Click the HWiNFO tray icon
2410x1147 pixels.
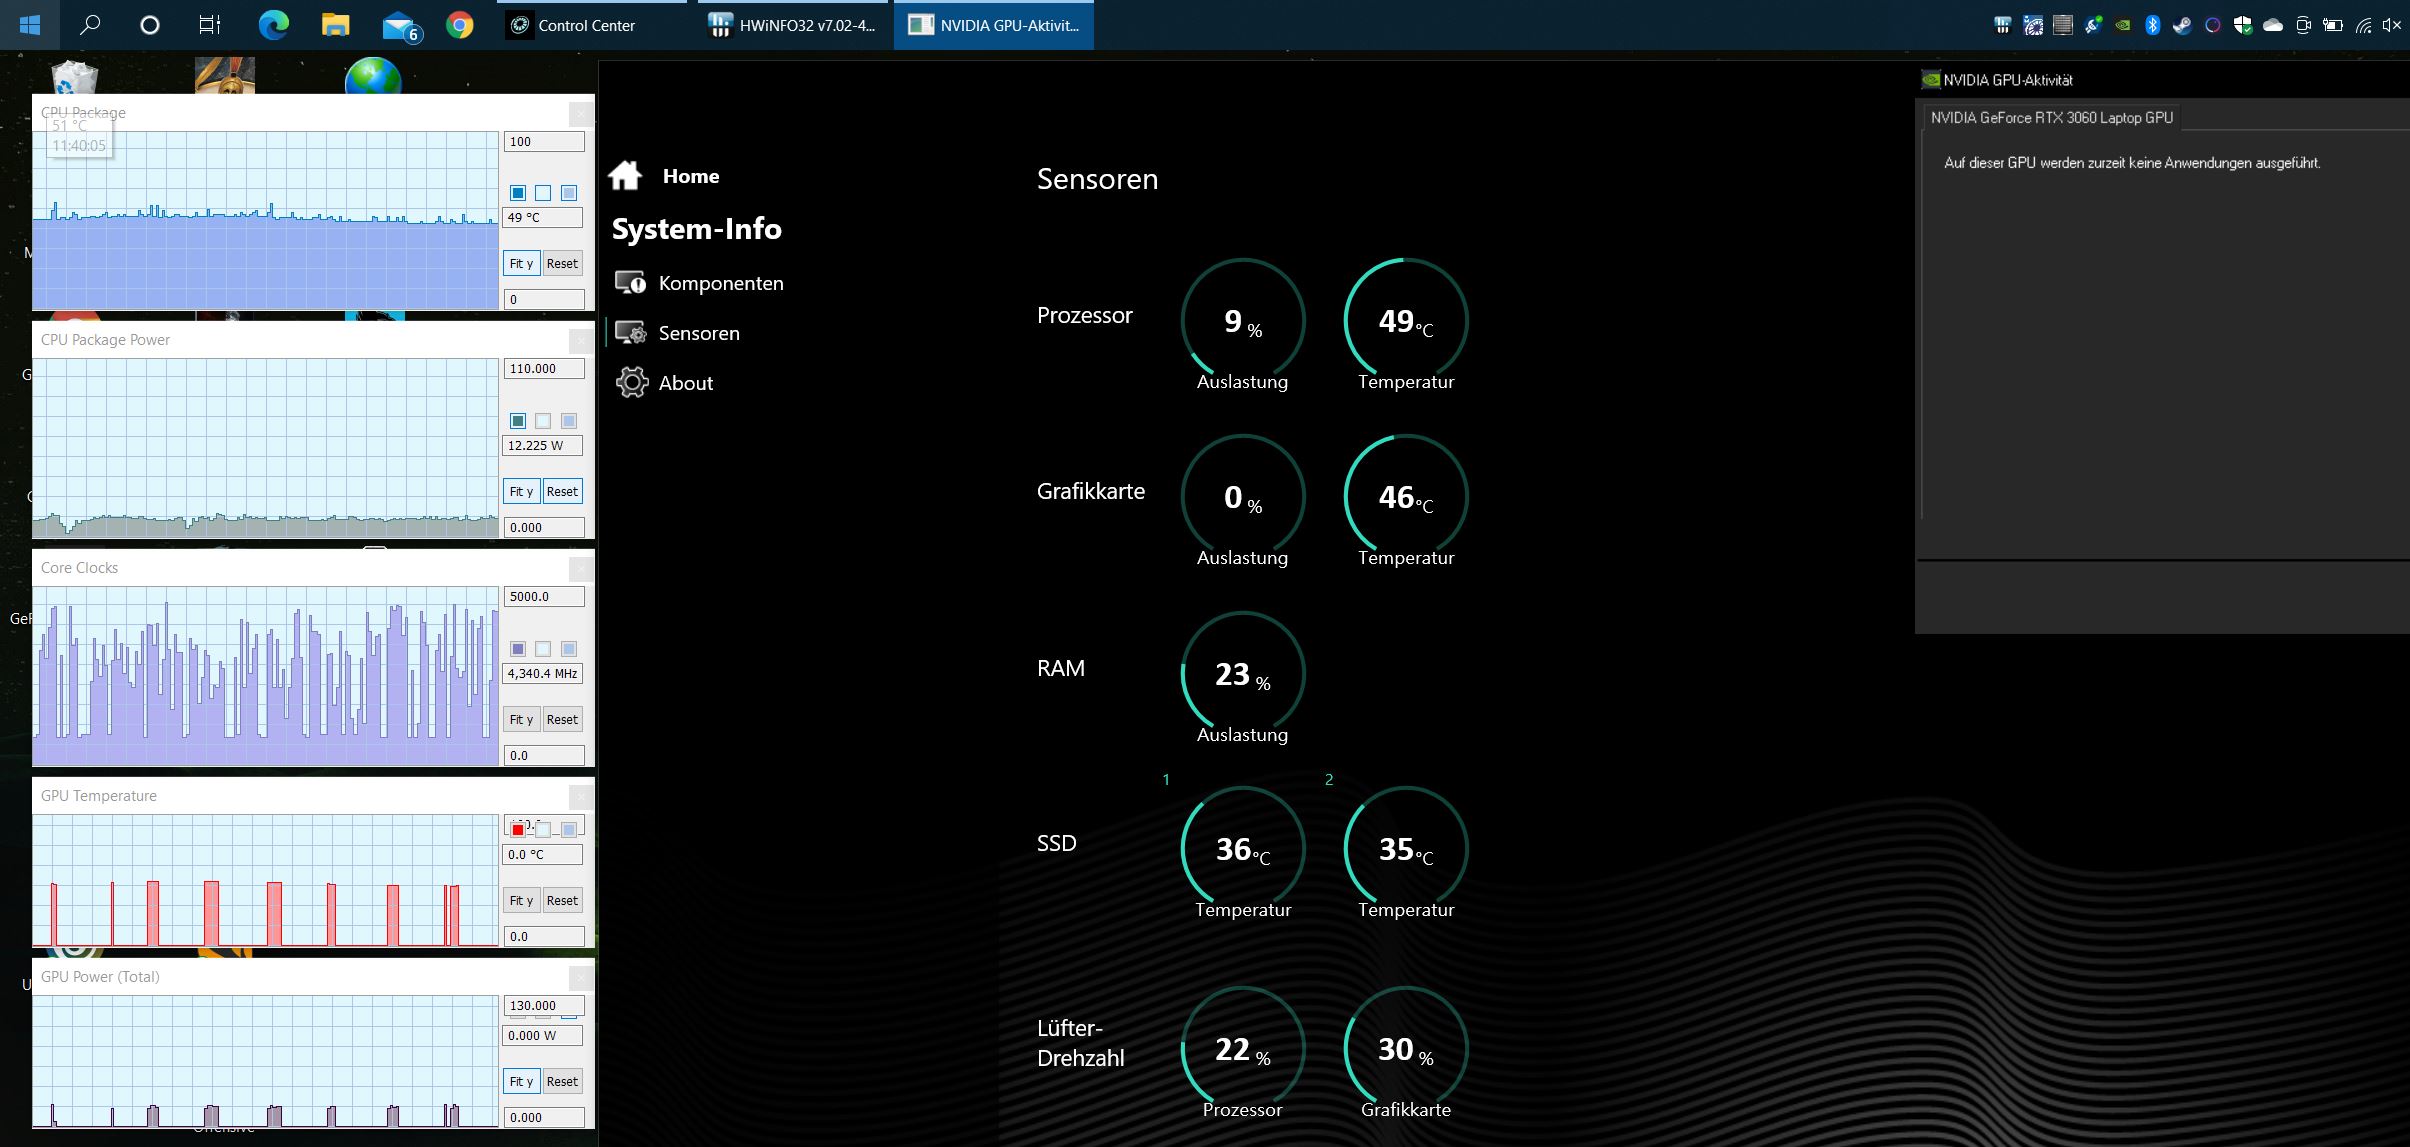click(x=2002, y=26)
